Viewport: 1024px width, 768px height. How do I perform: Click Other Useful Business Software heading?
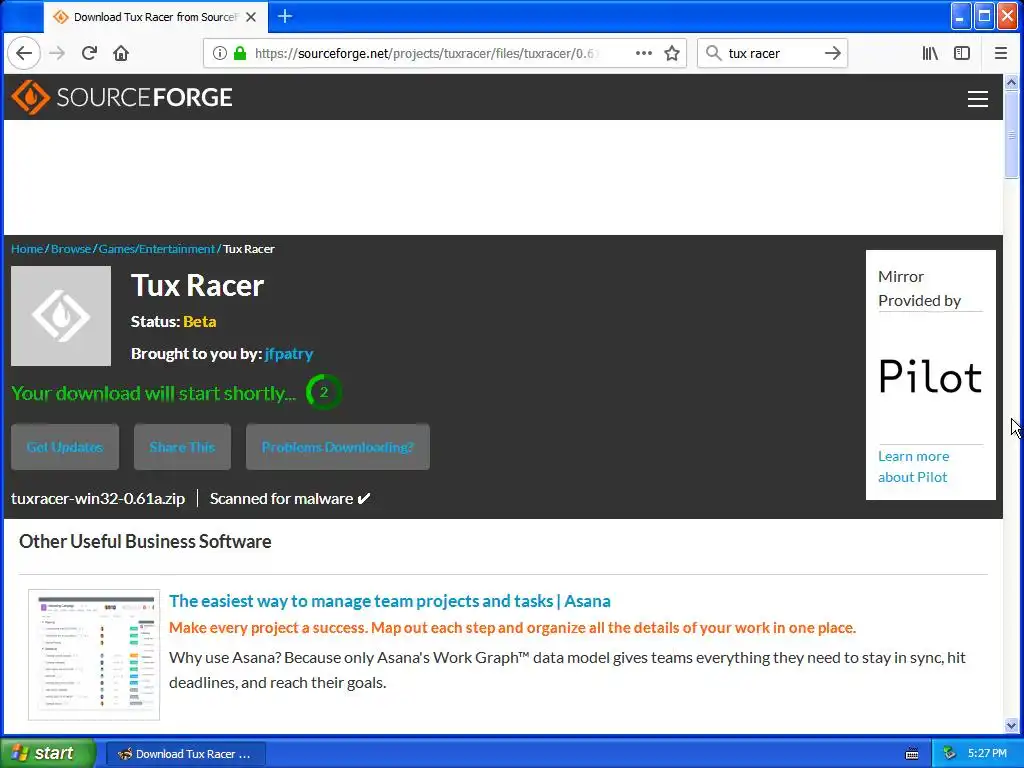[145, 541]
